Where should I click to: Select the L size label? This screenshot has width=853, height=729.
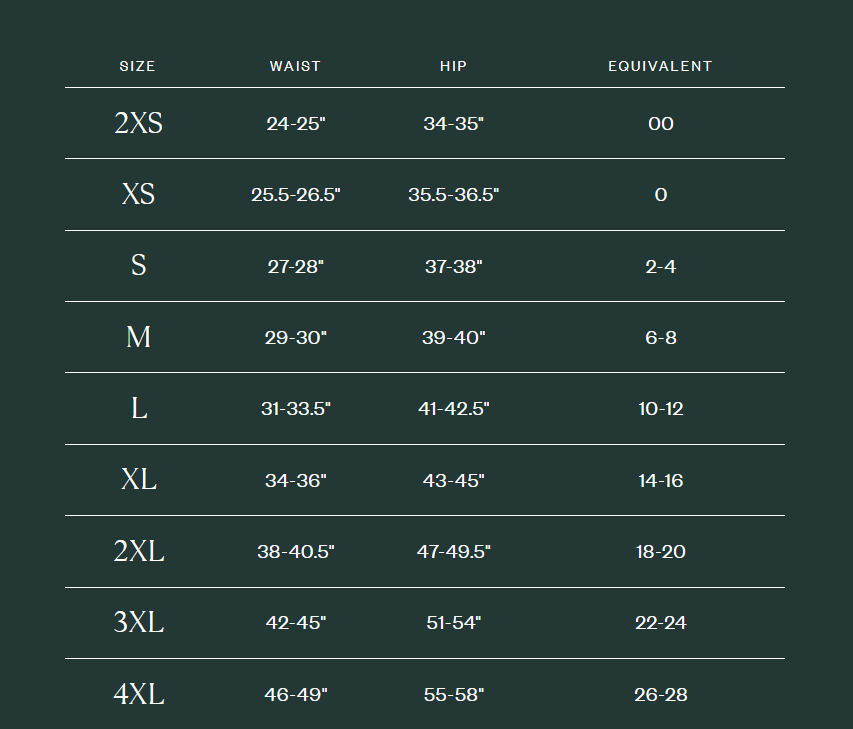[x=138, y=408]
